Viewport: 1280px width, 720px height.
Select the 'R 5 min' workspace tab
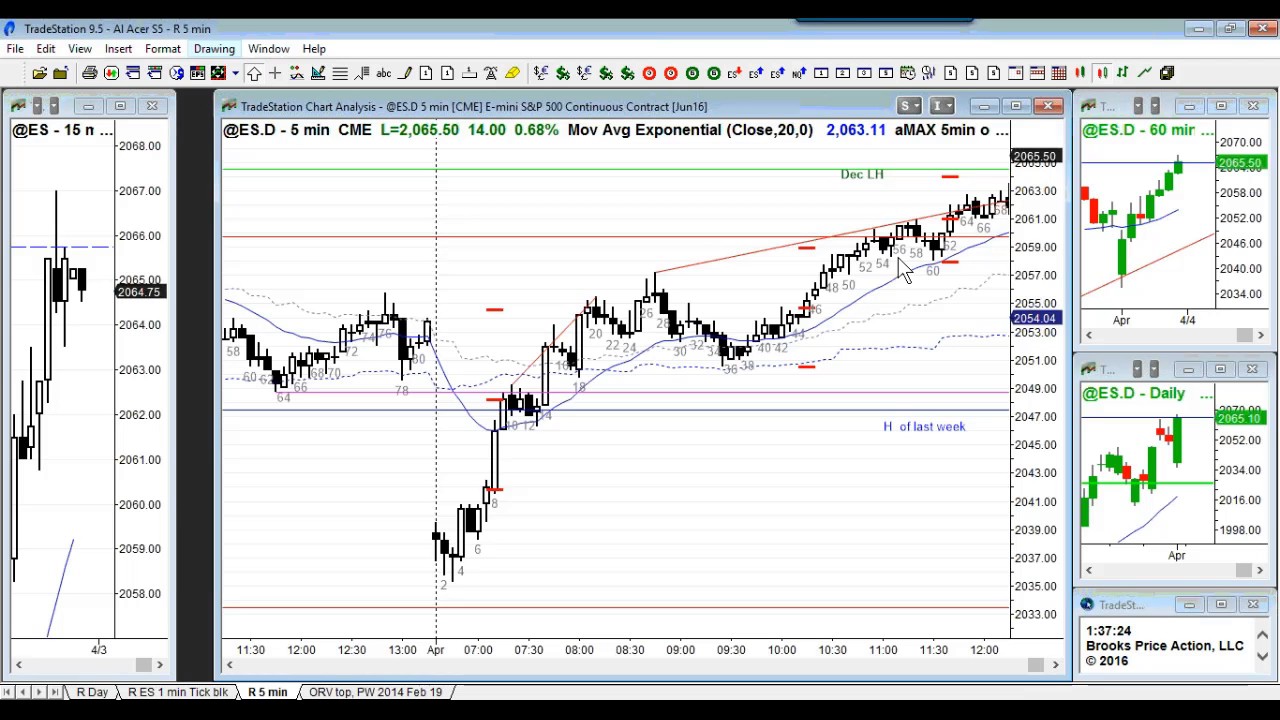[267, 692]
